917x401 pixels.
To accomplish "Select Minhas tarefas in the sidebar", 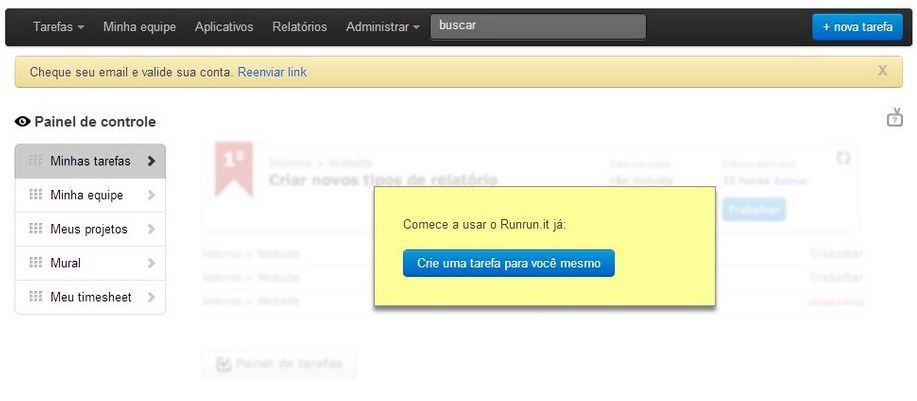I will (x=90, y=161).
